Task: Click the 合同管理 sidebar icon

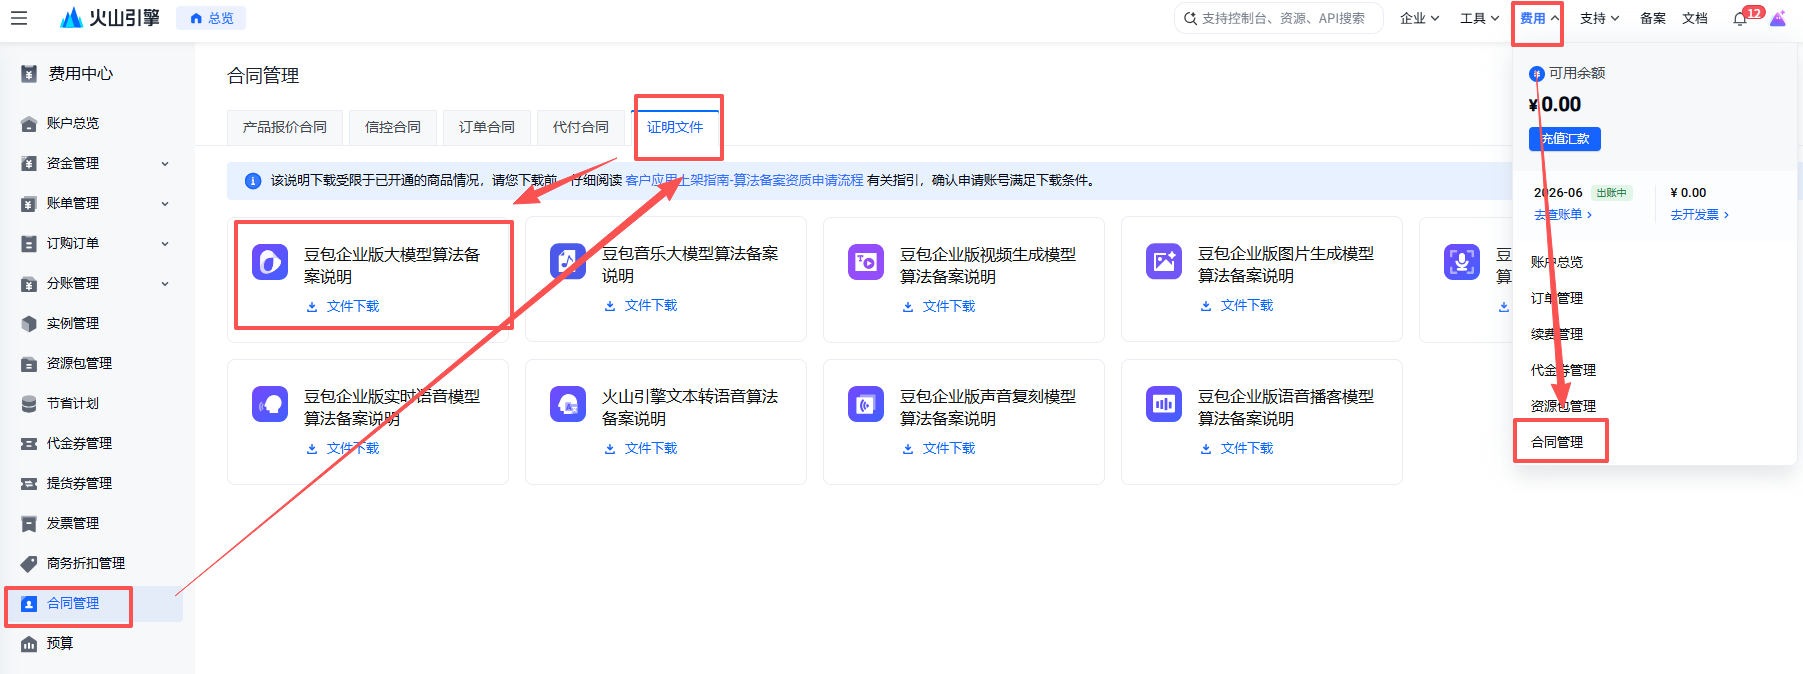Action: click(29, 603)
